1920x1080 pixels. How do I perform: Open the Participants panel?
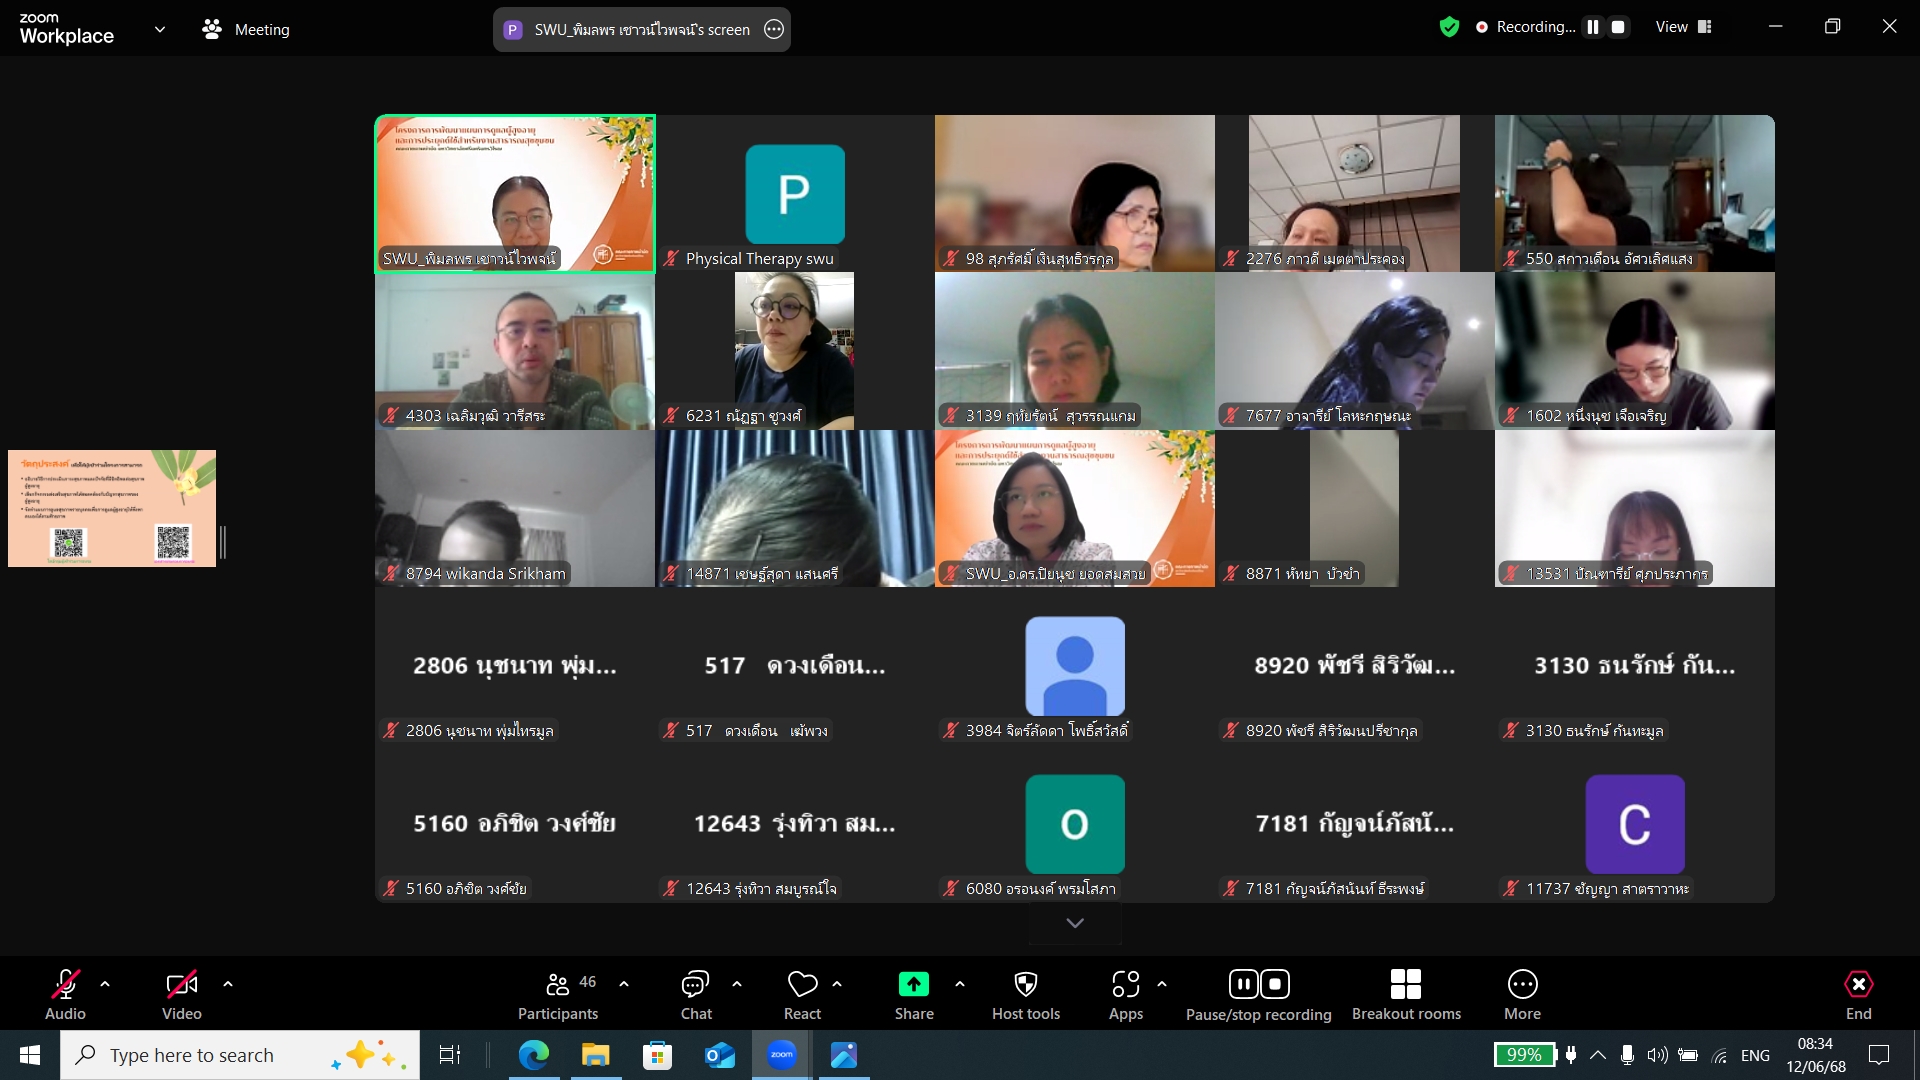coord(558,995)
